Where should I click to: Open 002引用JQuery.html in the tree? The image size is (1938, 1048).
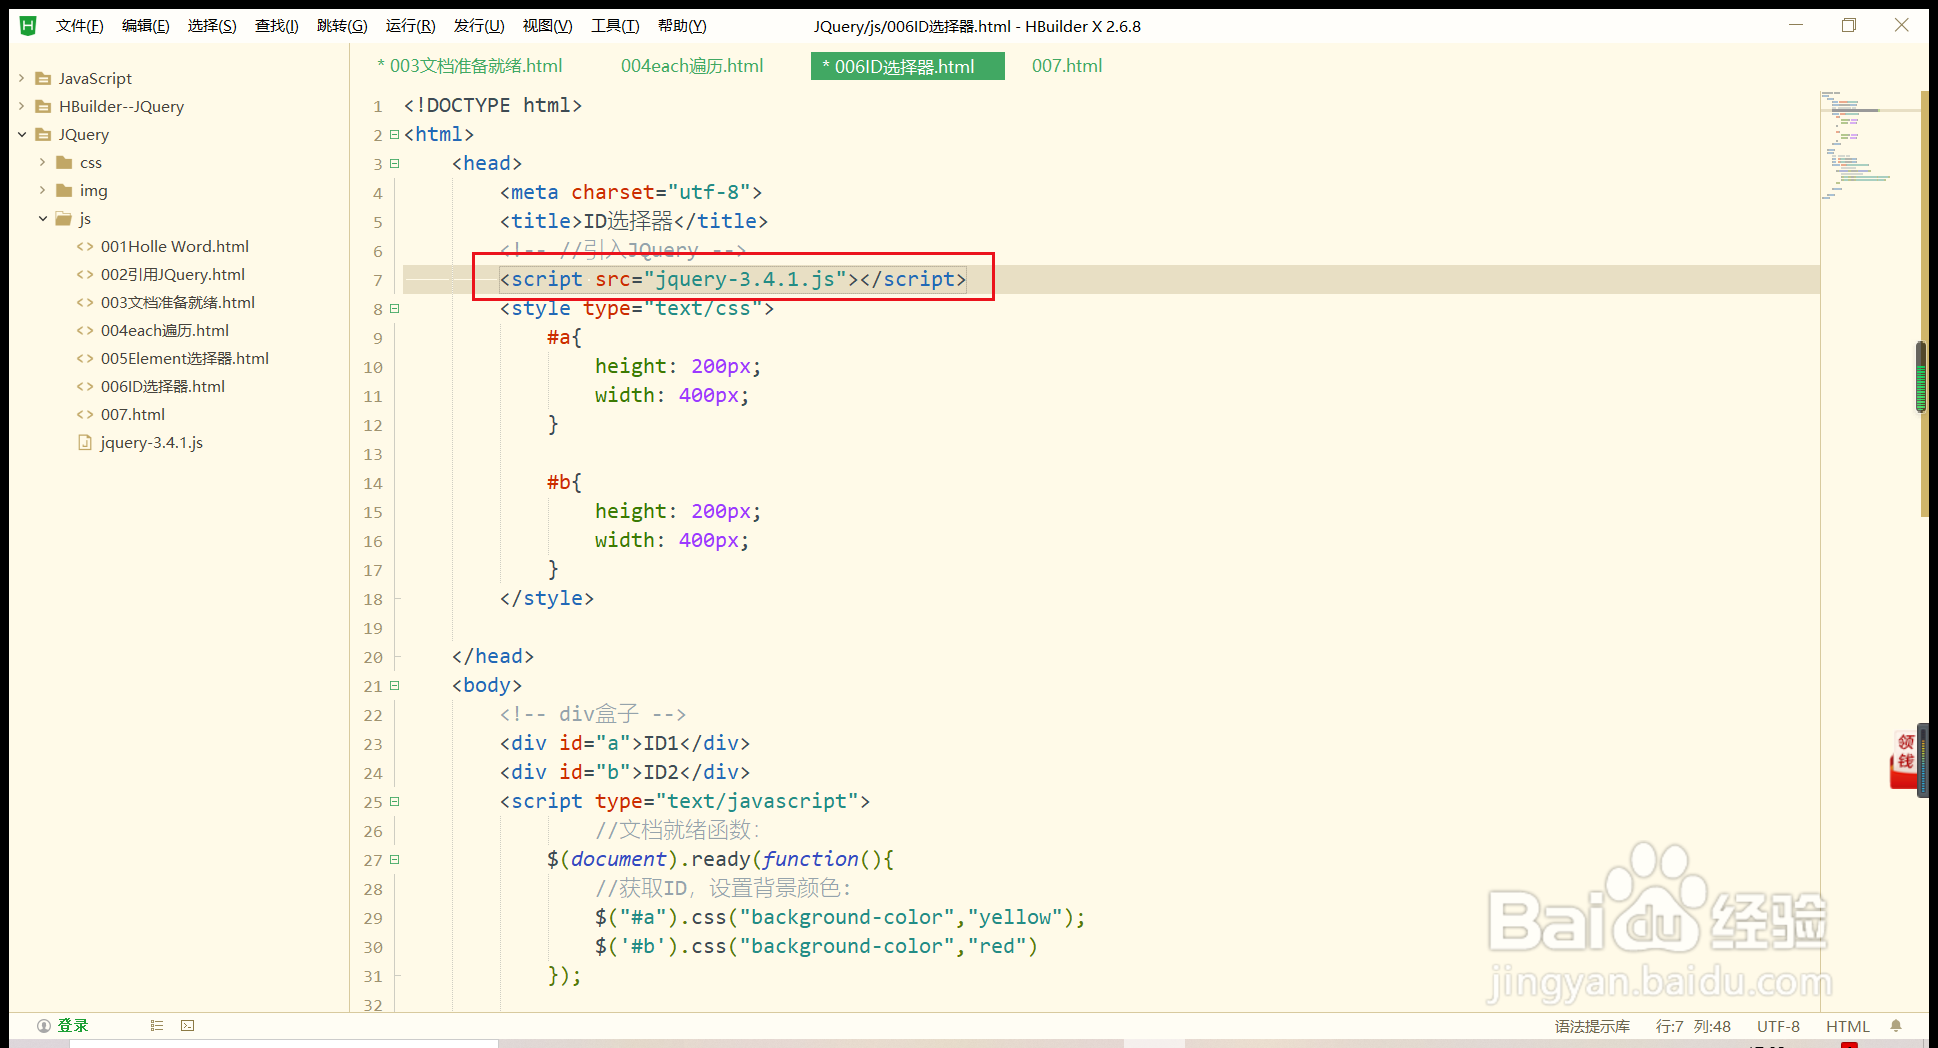pyautogui.click(x=173, y=274)
